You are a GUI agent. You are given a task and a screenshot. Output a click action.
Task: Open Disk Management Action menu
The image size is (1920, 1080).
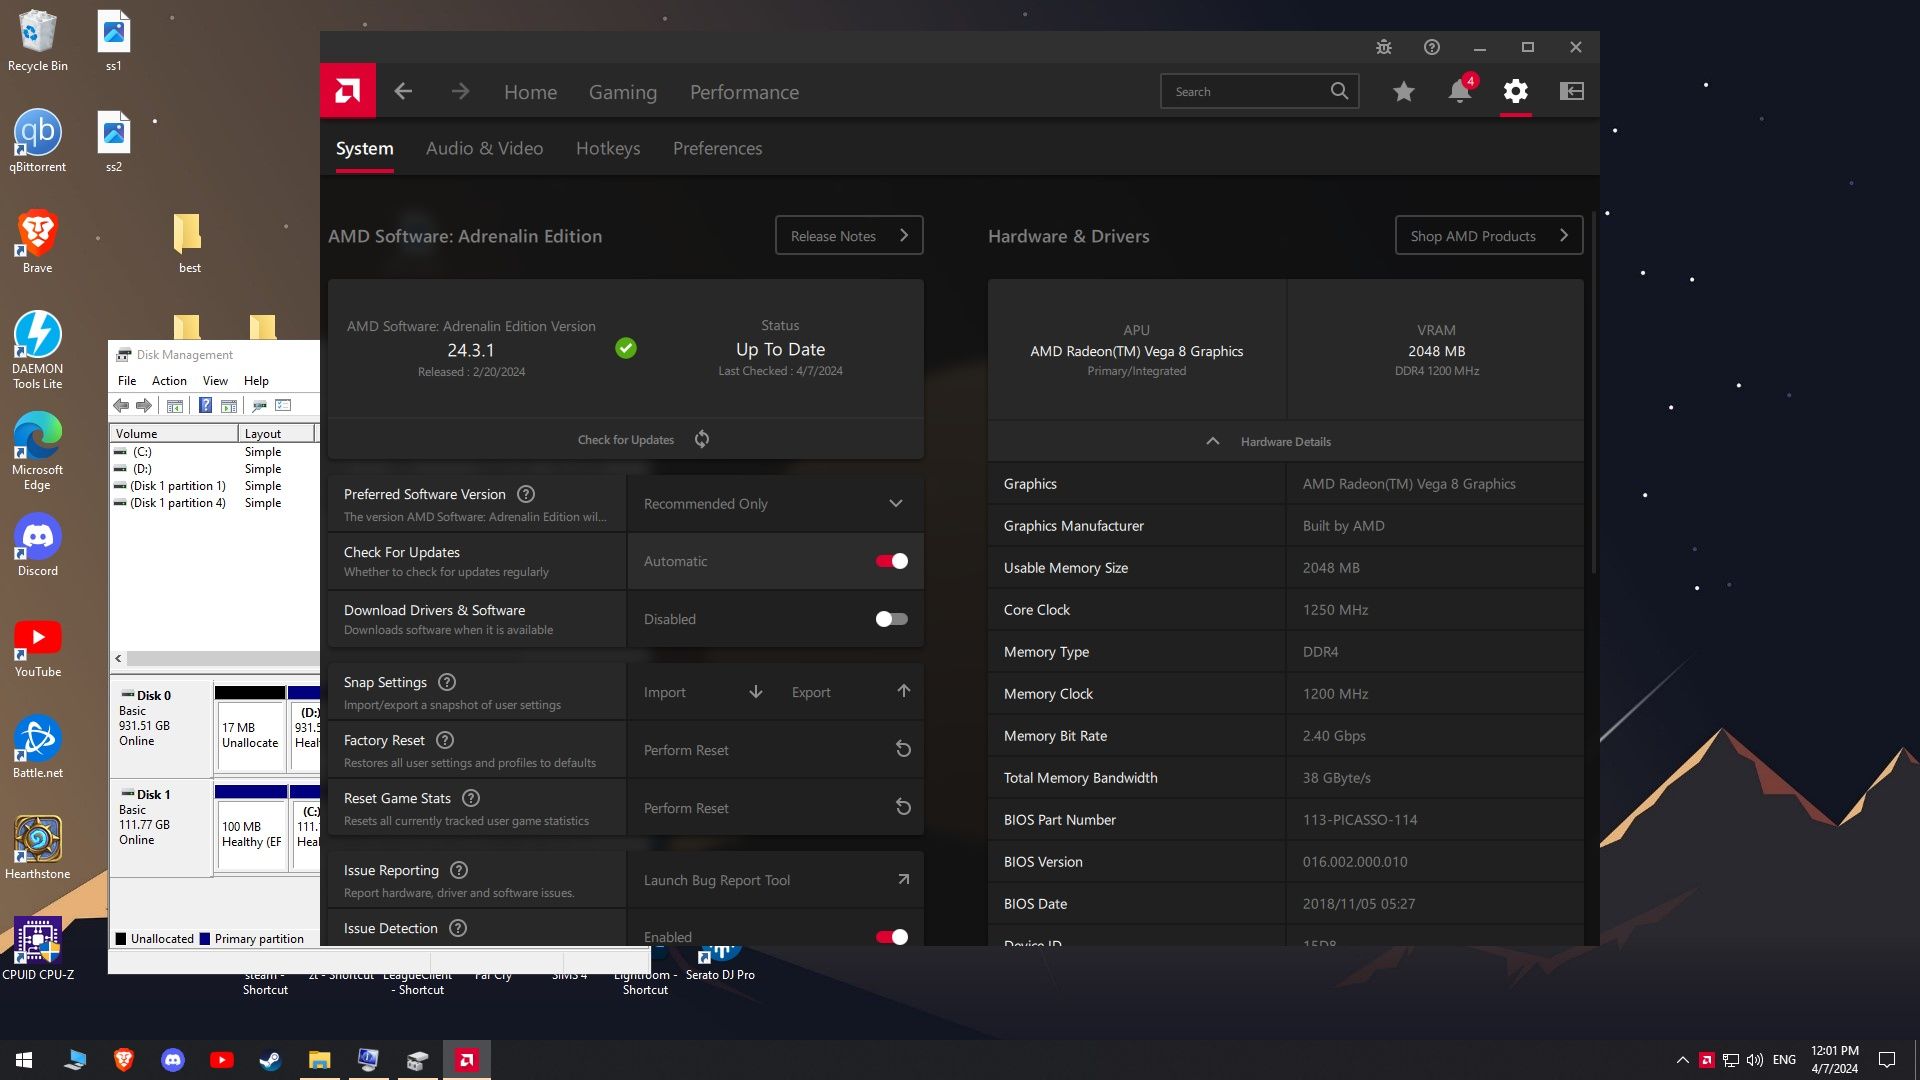[169, 381]
